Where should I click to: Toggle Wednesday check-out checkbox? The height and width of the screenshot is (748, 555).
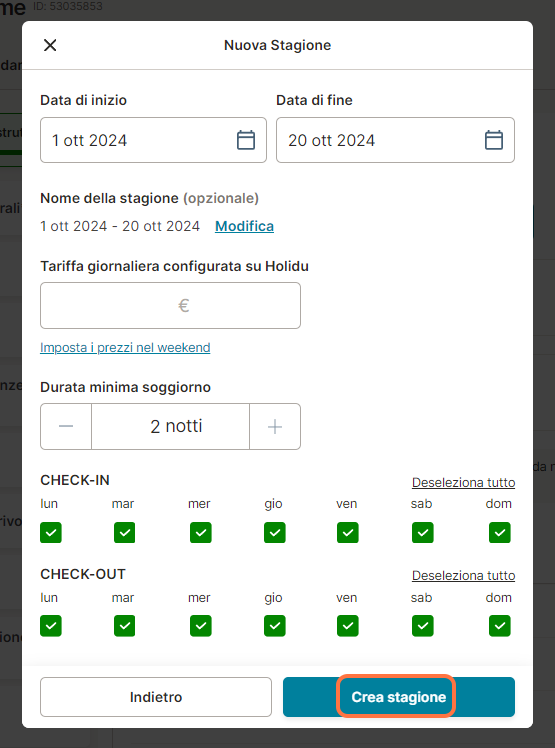click(x=200, y=626)
